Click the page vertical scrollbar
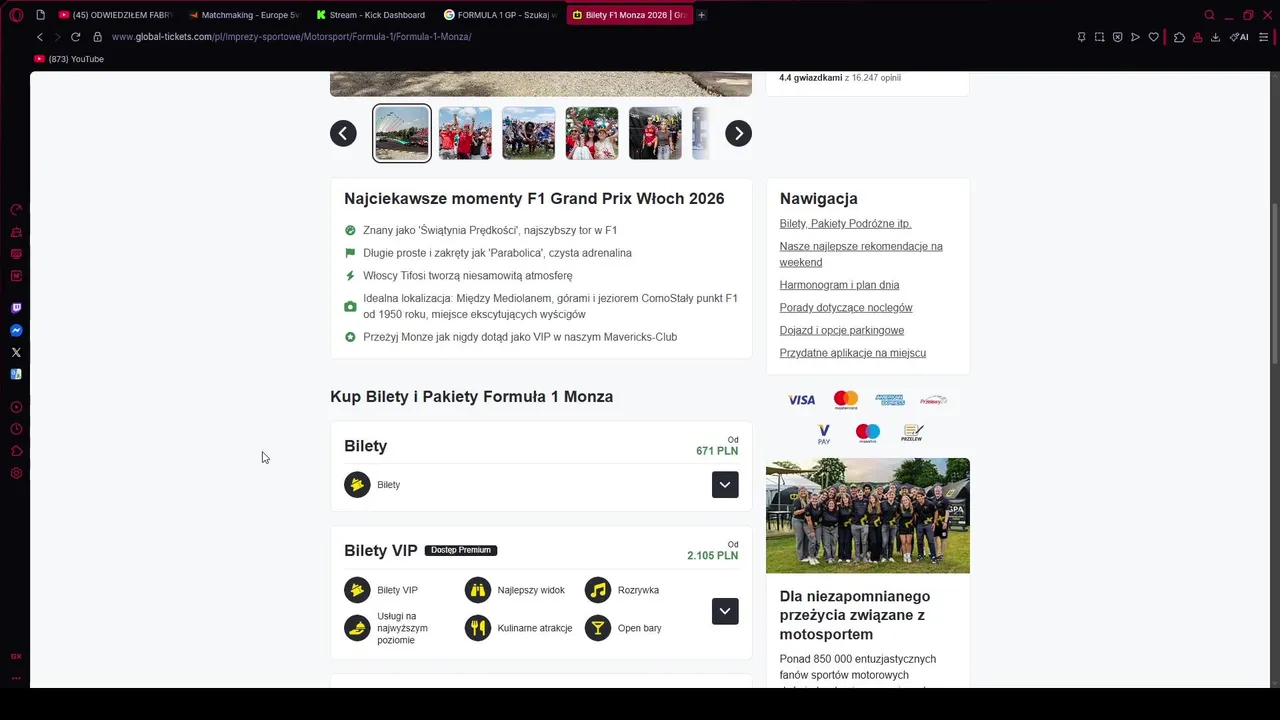The width and height of the screenshot is (1280, 720). pyautogui.click(x=1275, y=285)
